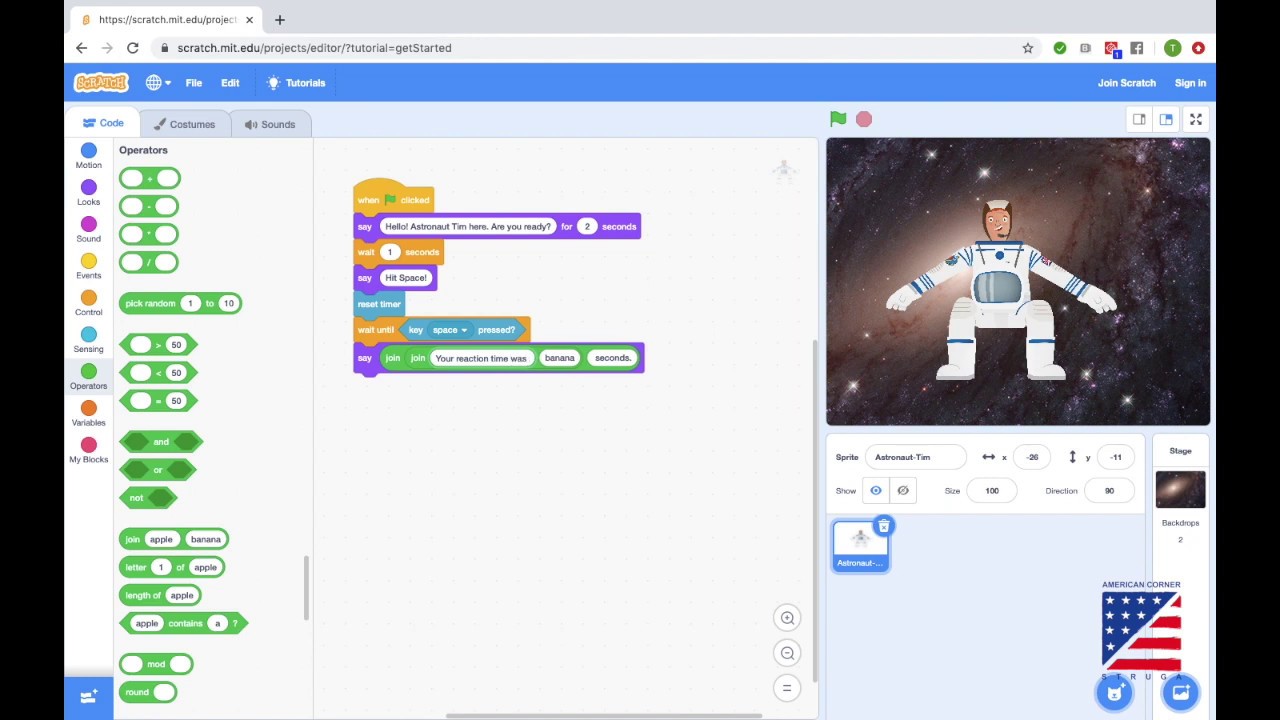
Task: Enter full screen stage mode
Action: coord(1195,119)
